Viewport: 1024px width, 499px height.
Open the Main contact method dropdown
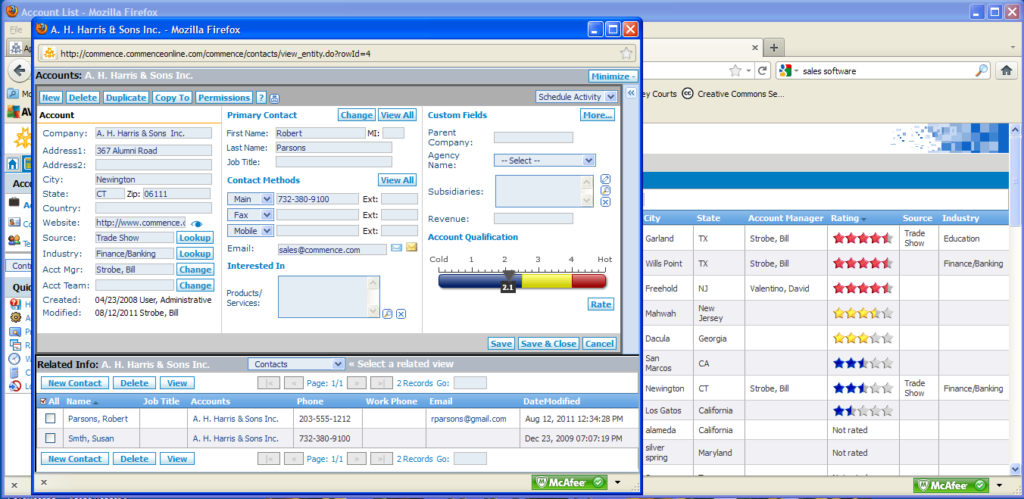[x=250, y=199]
